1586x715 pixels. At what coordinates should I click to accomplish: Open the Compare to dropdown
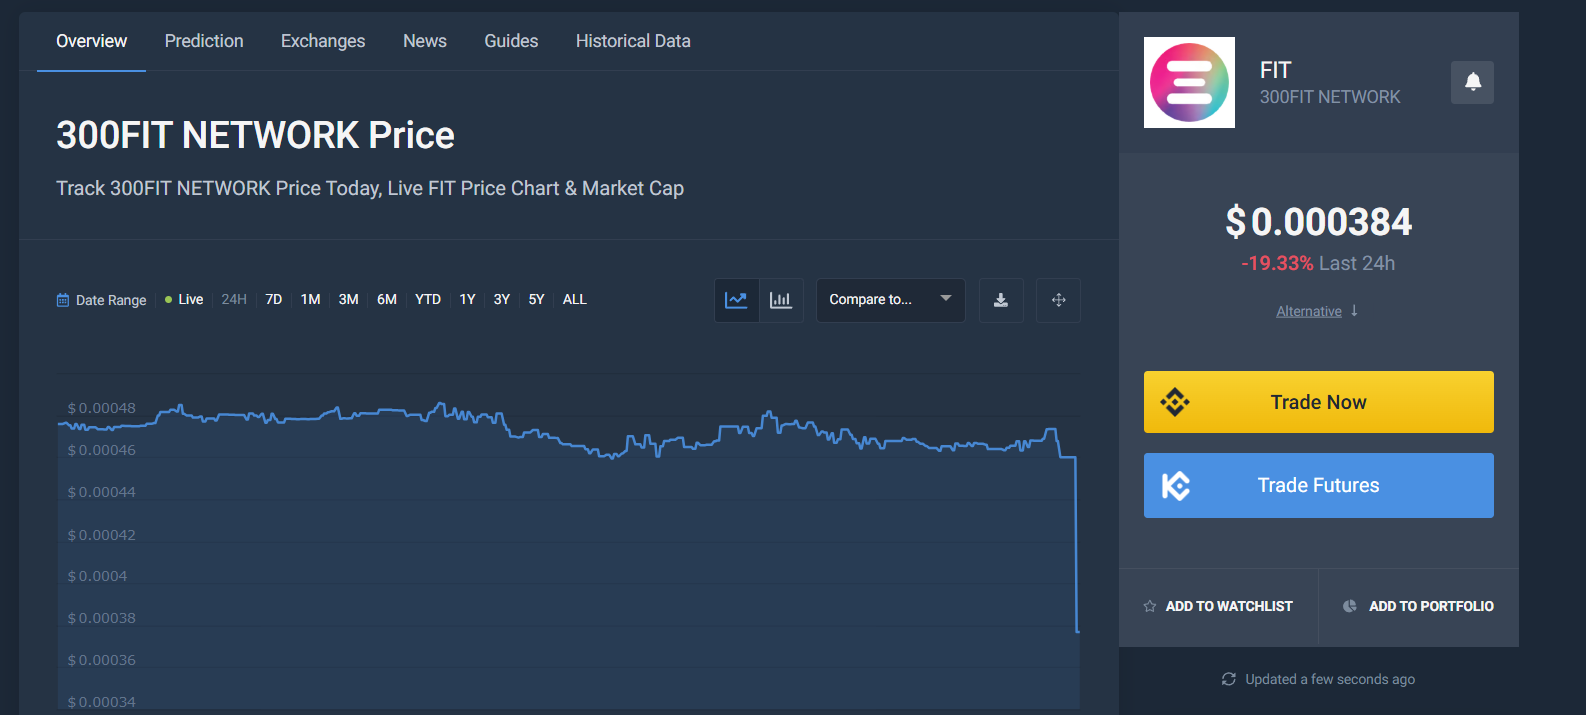coord(890,300)
